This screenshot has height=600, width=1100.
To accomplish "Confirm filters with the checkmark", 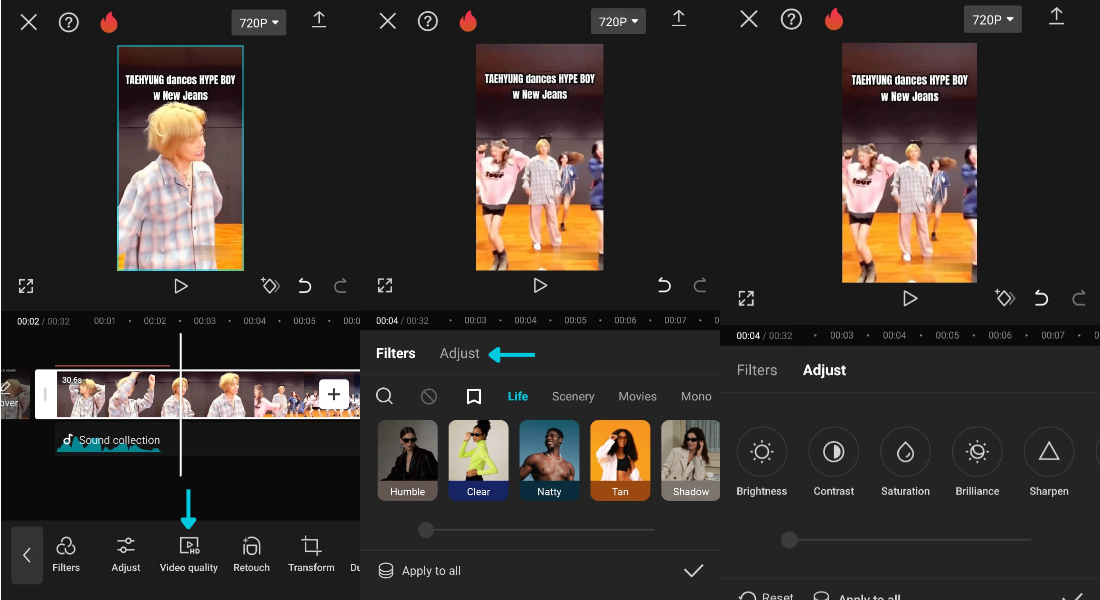I will coord(693,571).
